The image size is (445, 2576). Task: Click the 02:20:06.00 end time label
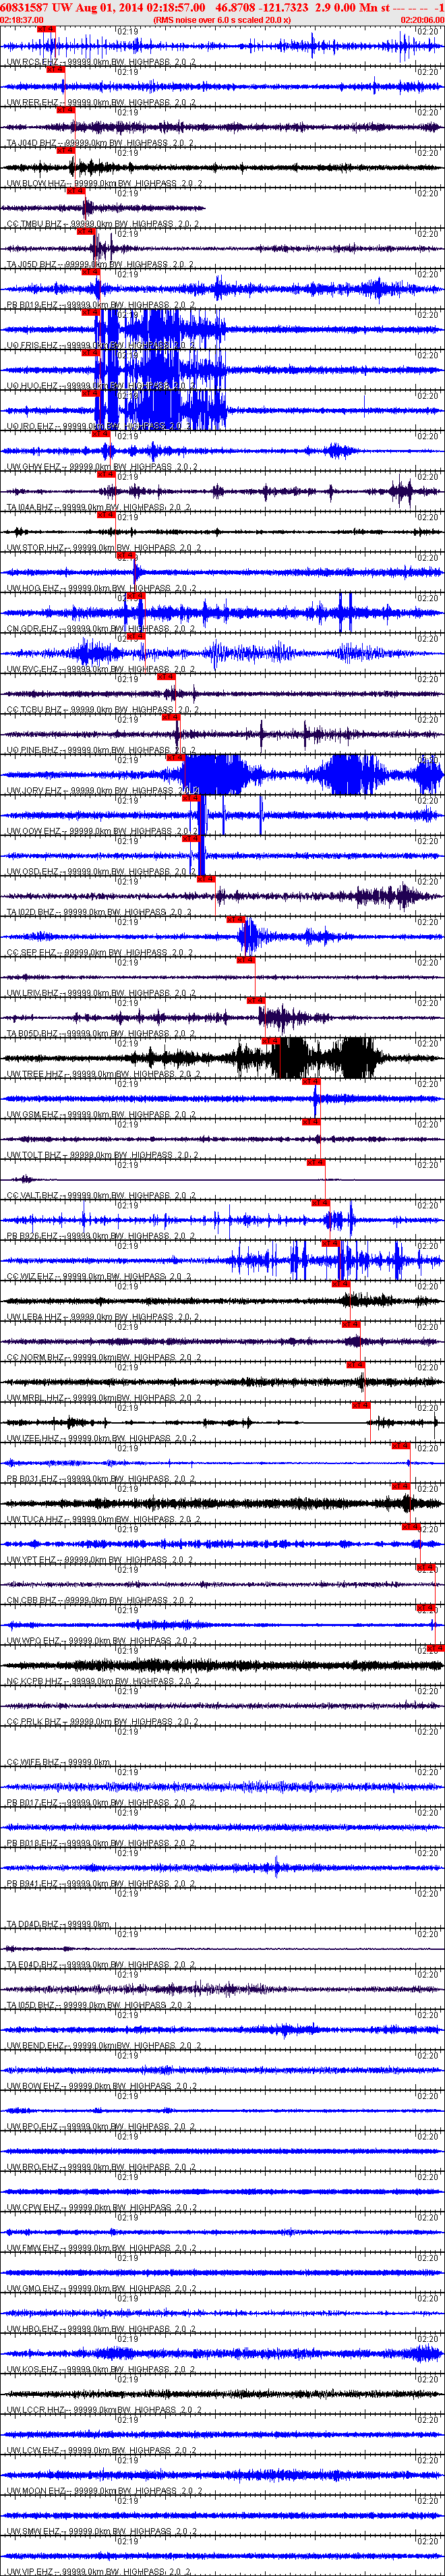422,20
